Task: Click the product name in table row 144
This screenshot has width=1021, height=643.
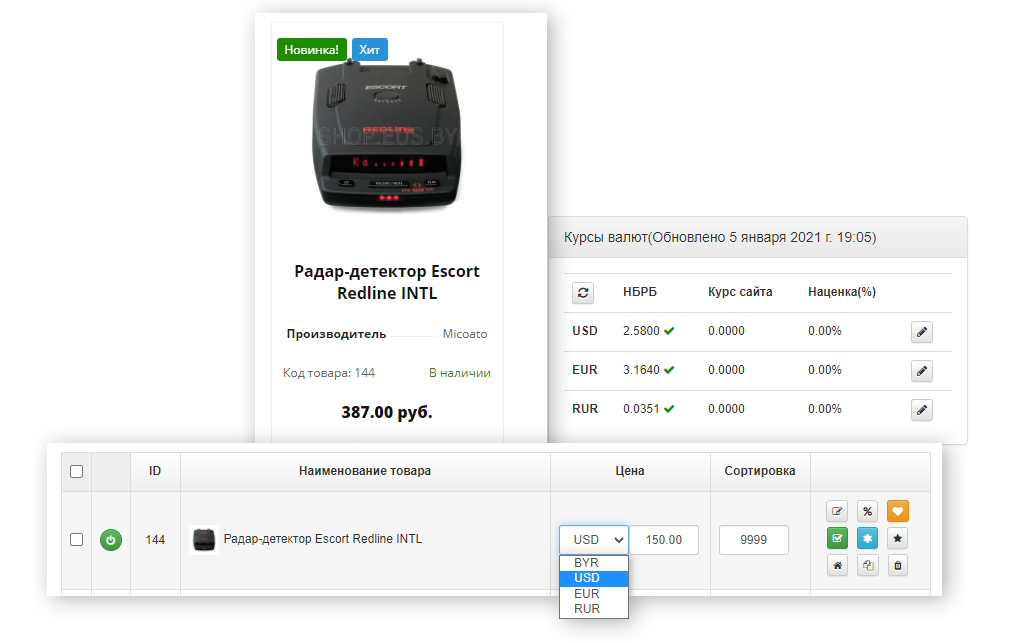Action: click(322, 539)
